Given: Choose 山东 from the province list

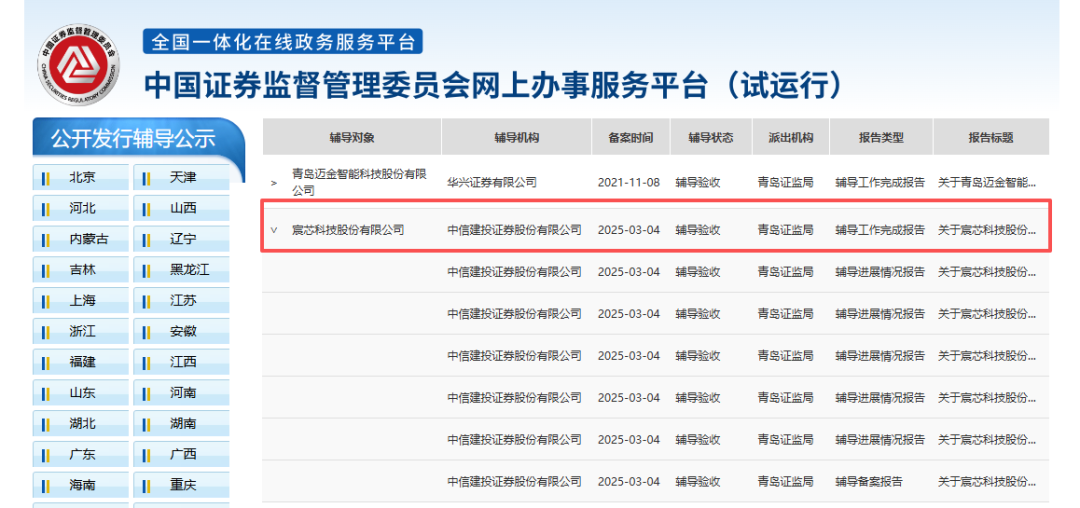Looking at the screenshot, I should point(81,393).
